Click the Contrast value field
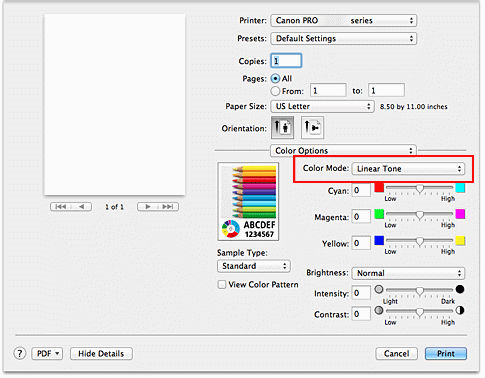The image size is (485, 378). (x=361, y=314)
